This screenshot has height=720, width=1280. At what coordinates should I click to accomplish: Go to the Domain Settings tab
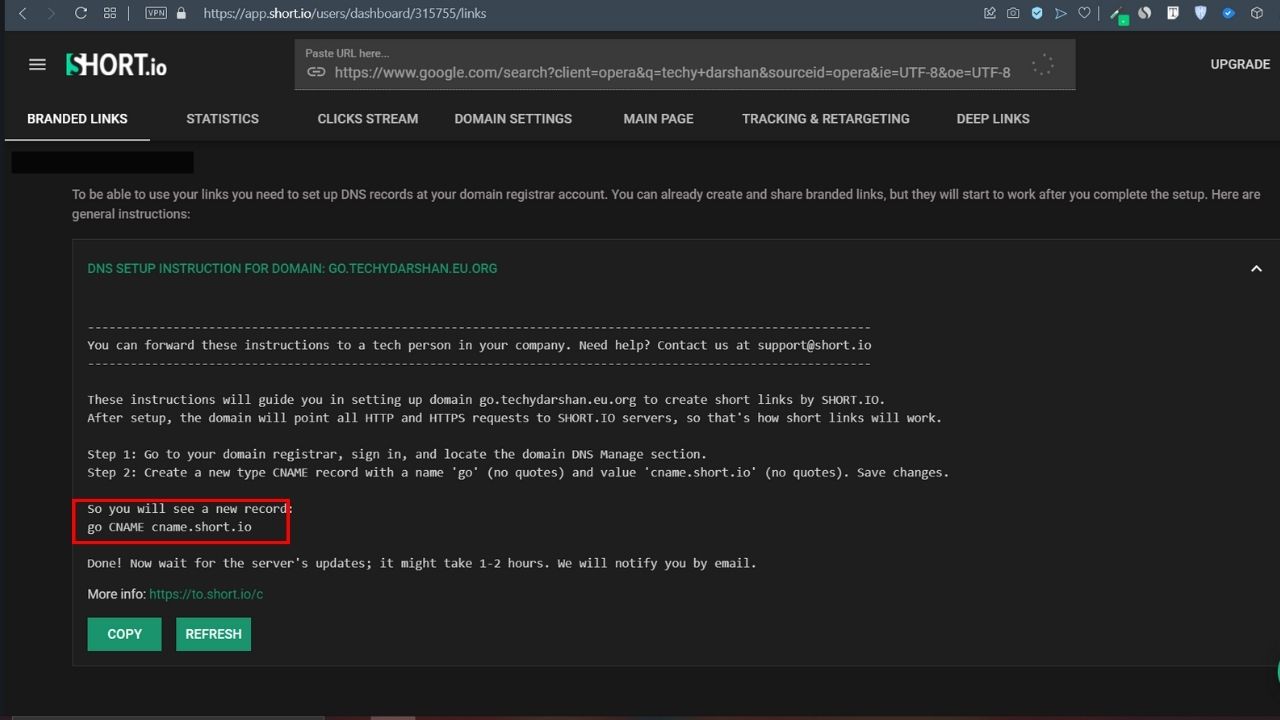(x=513, y=118)
